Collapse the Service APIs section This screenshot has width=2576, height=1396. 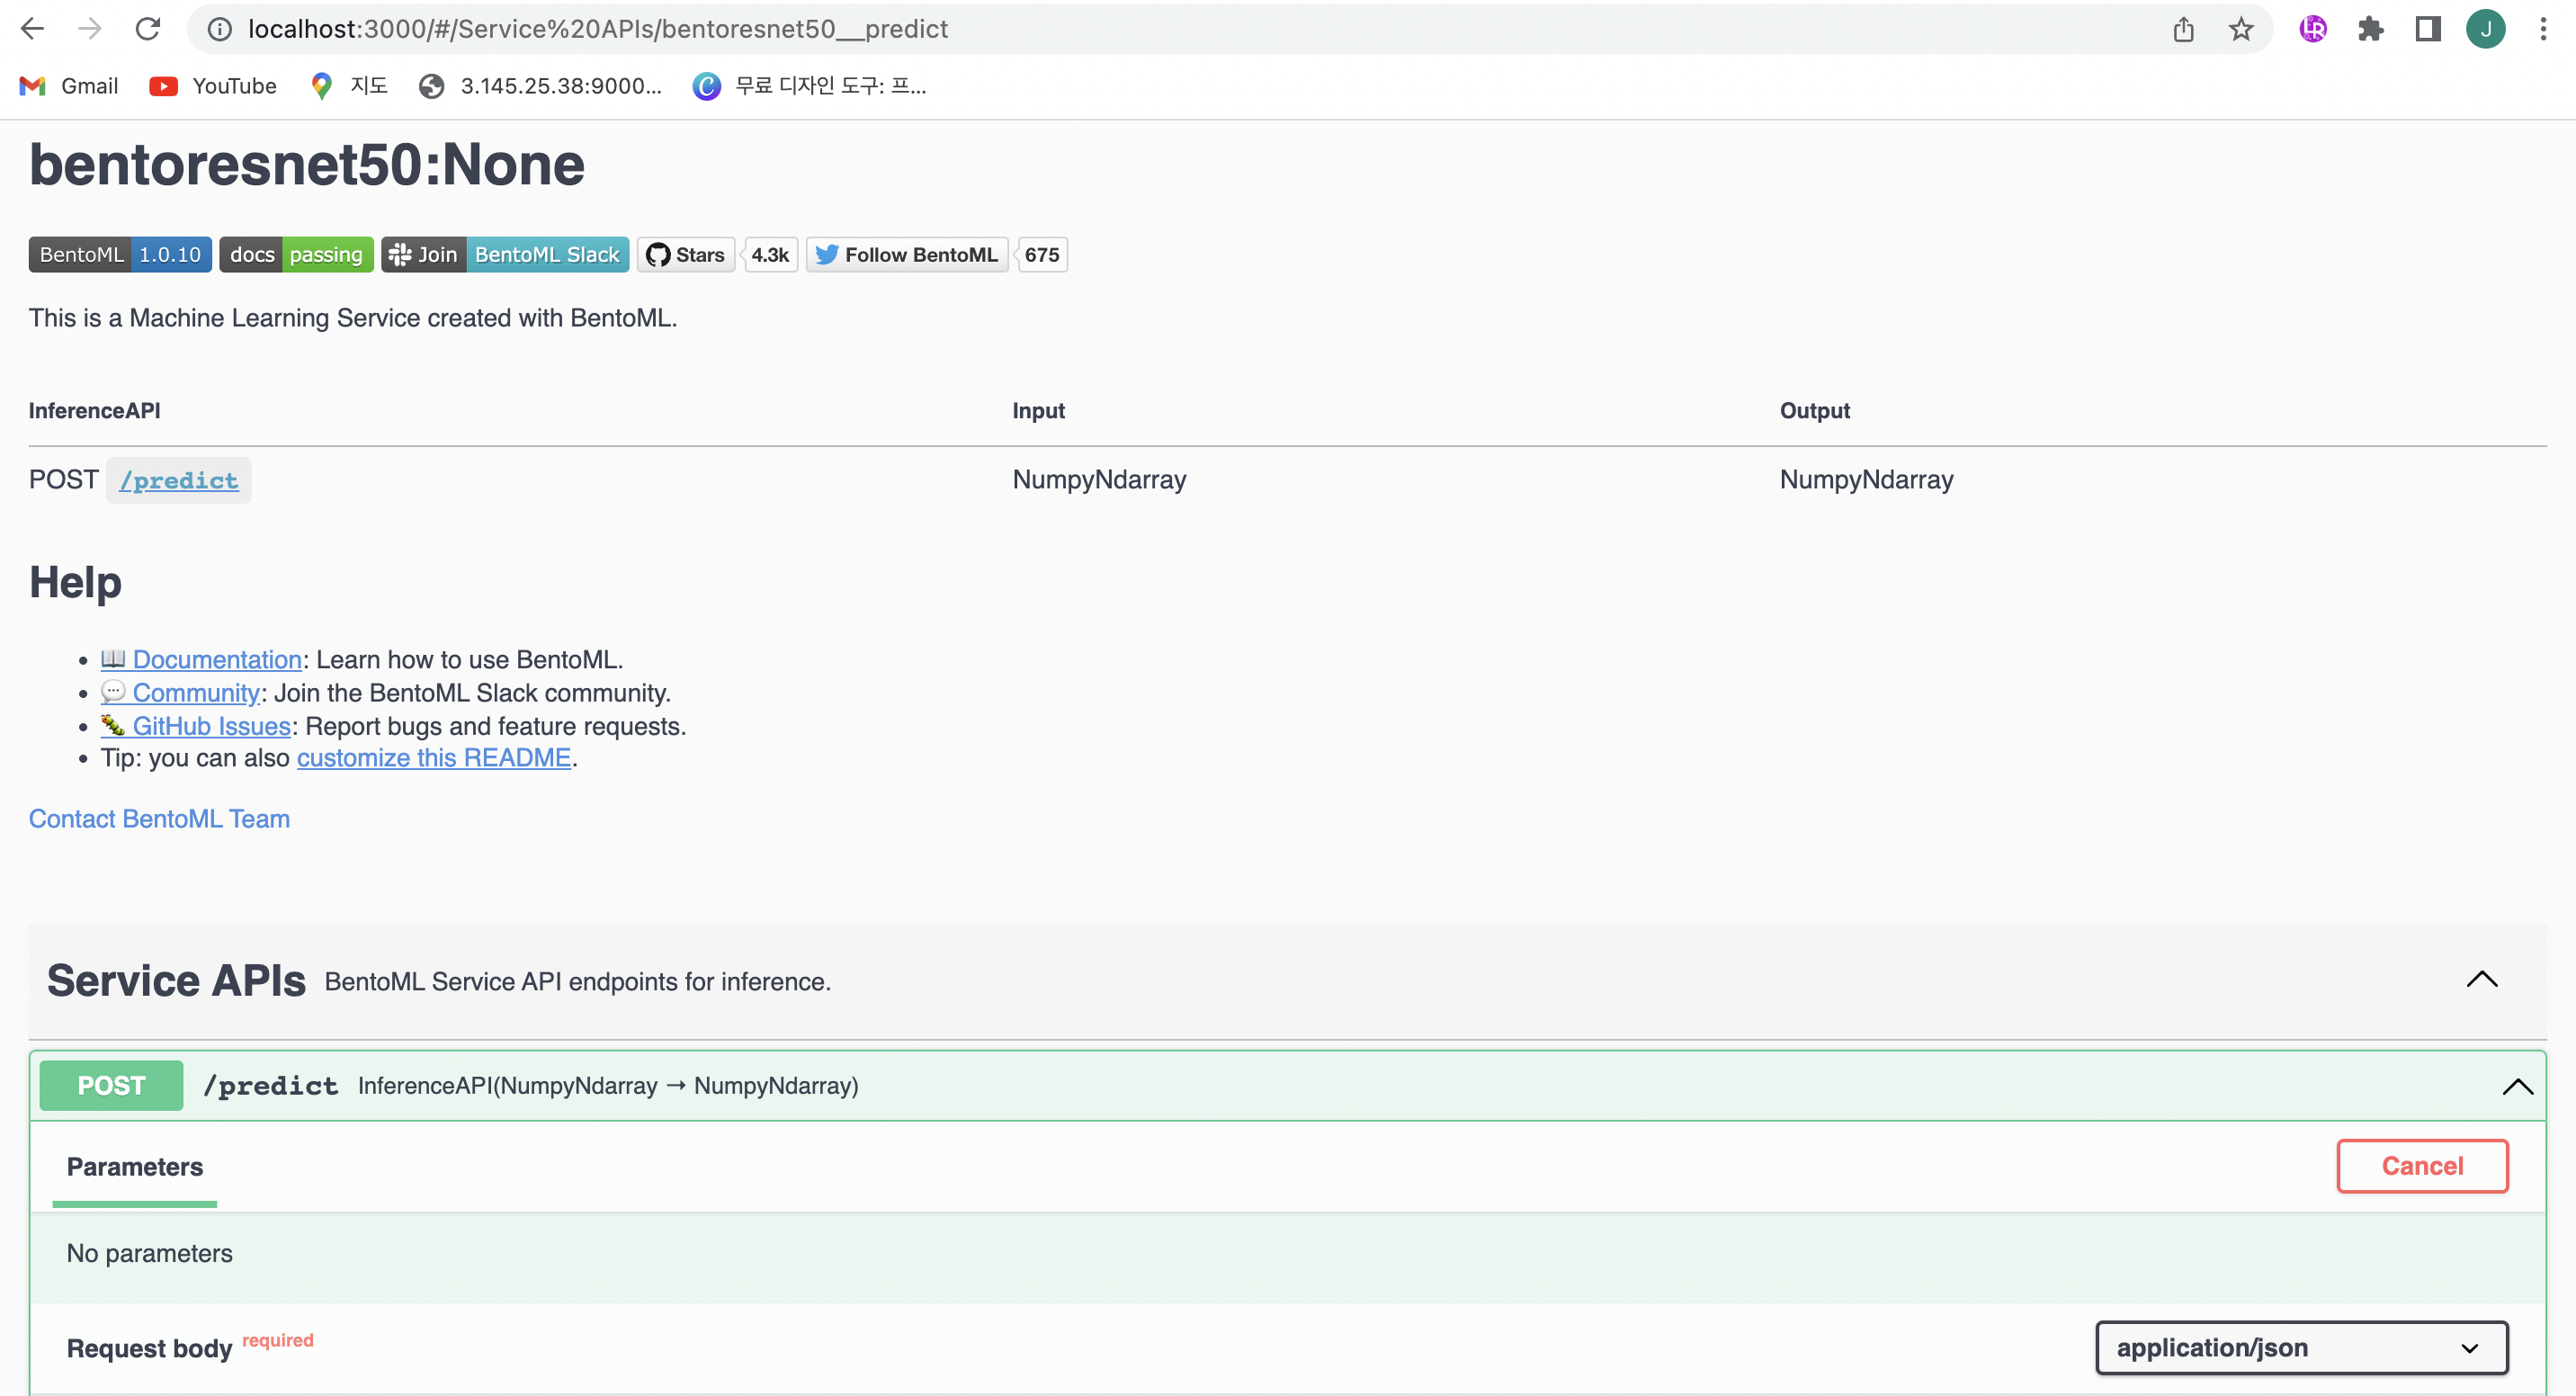point(2481,980)
